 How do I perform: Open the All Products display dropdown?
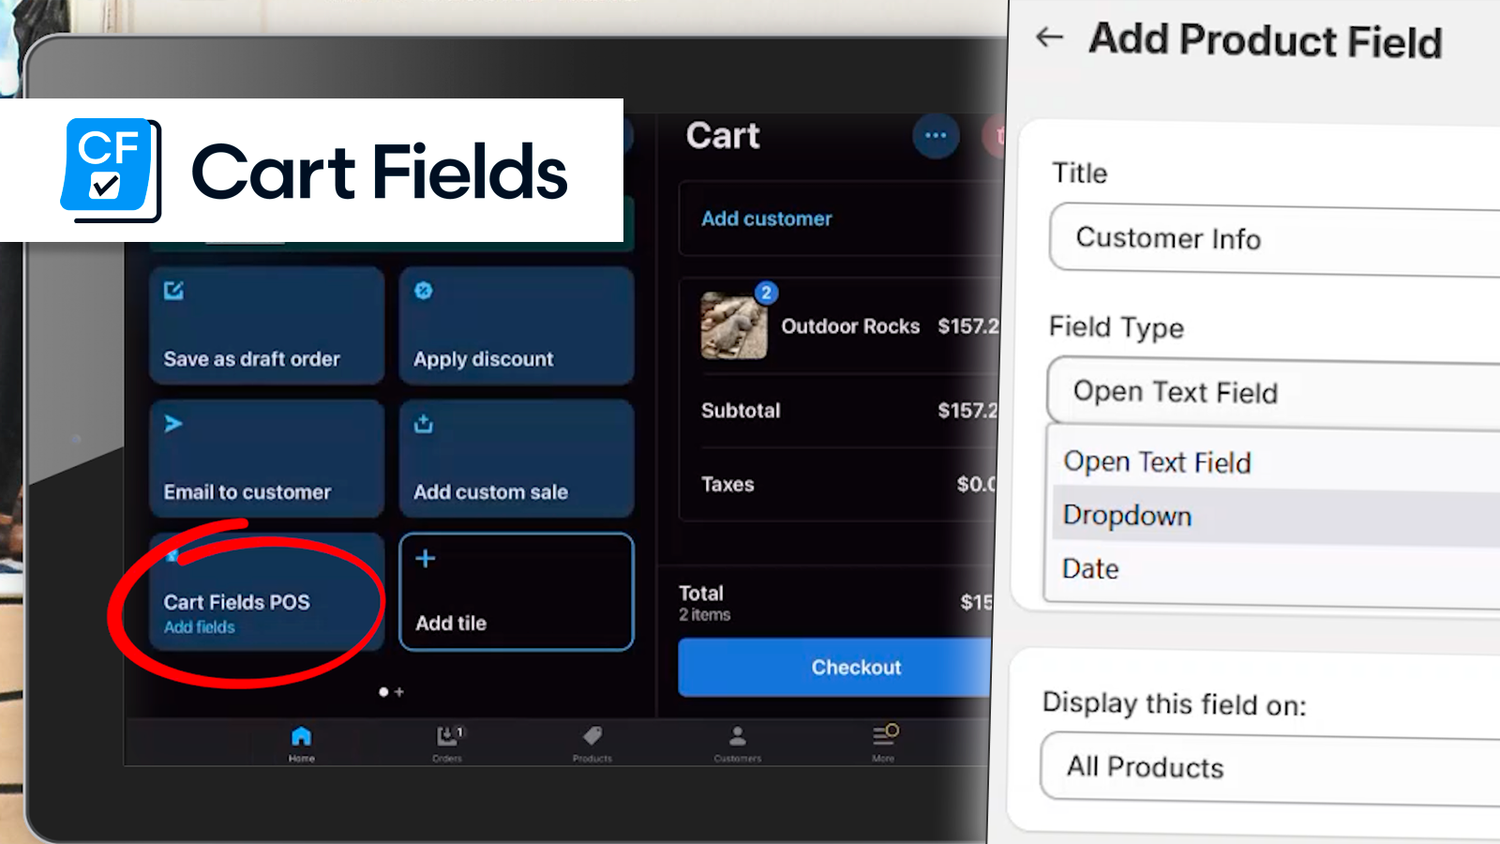(1270, 767)
